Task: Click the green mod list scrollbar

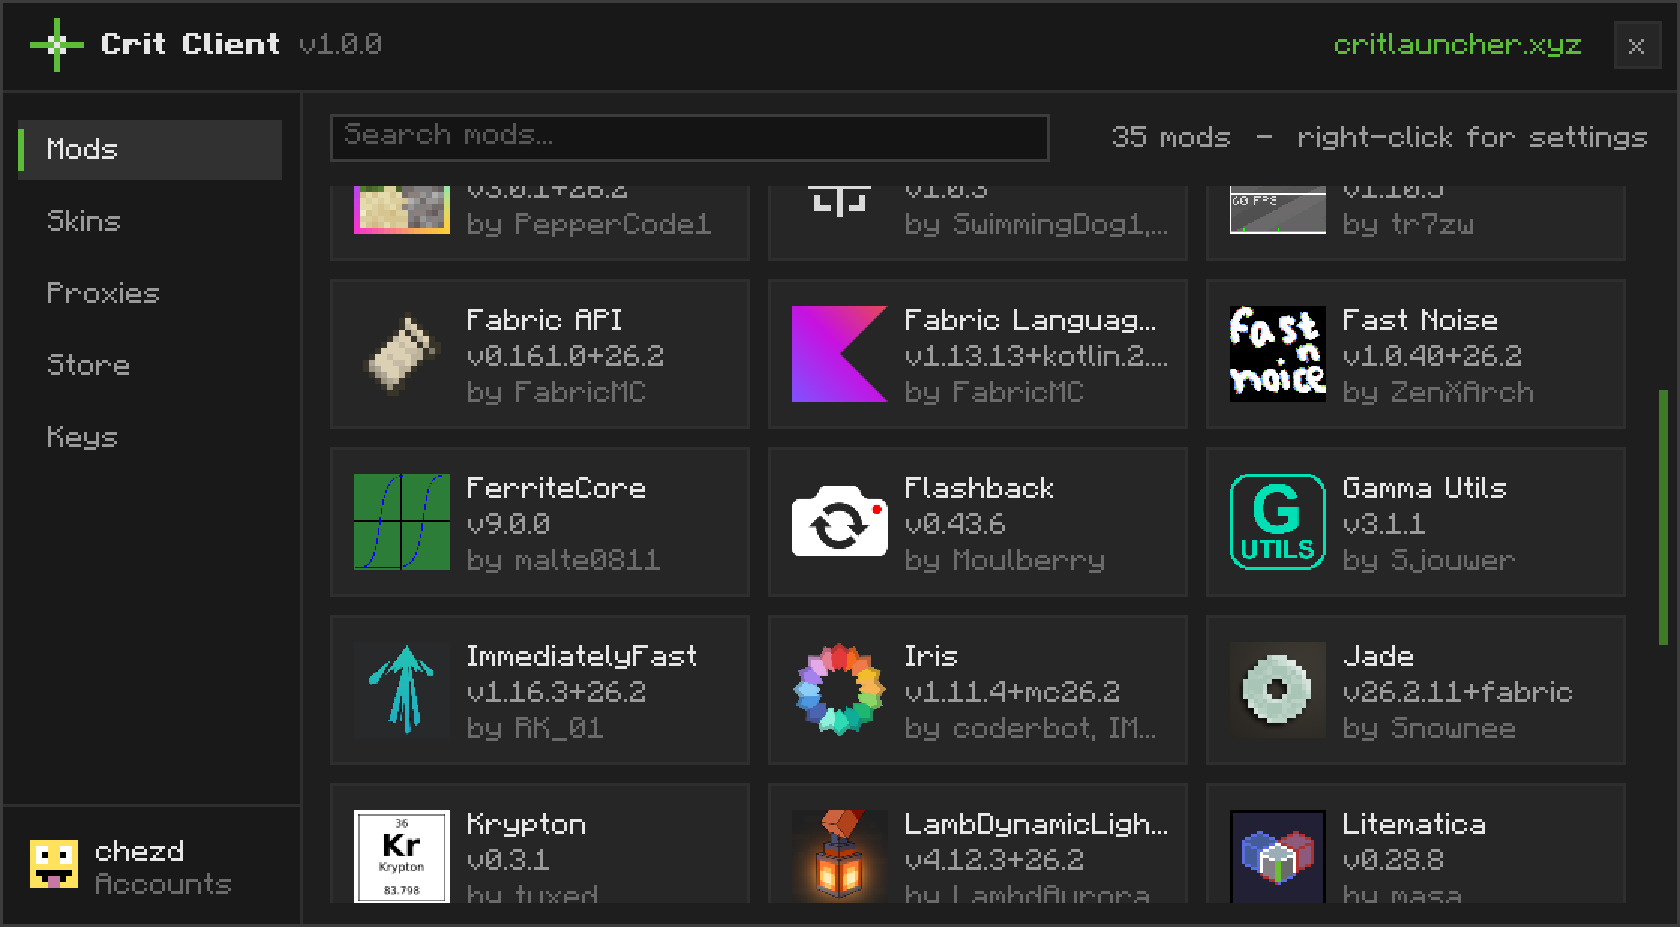Action: pos(1664,517)
